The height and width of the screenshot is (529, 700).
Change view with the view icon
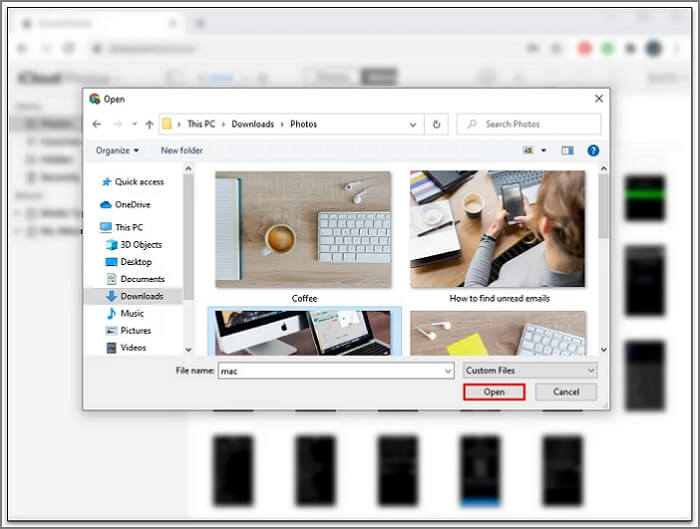pyautogui.click(x=528, y=150)
